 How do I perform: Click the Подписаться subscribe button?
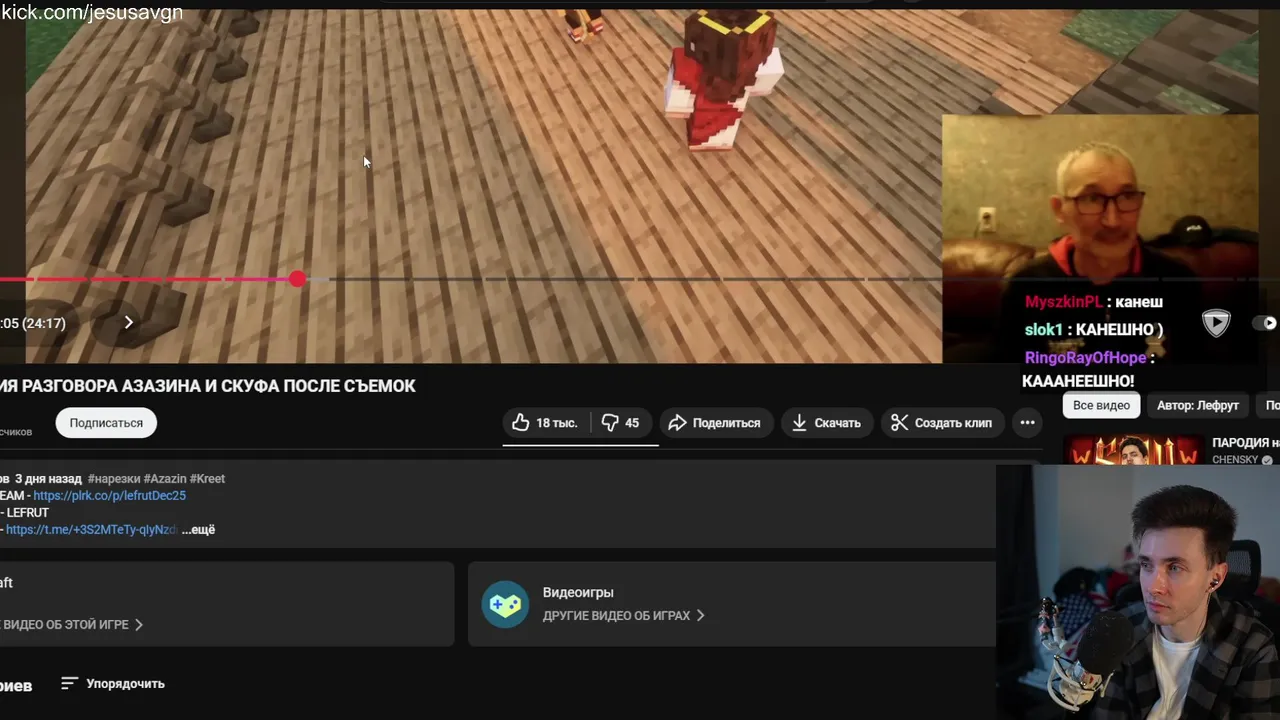(106, 423)
